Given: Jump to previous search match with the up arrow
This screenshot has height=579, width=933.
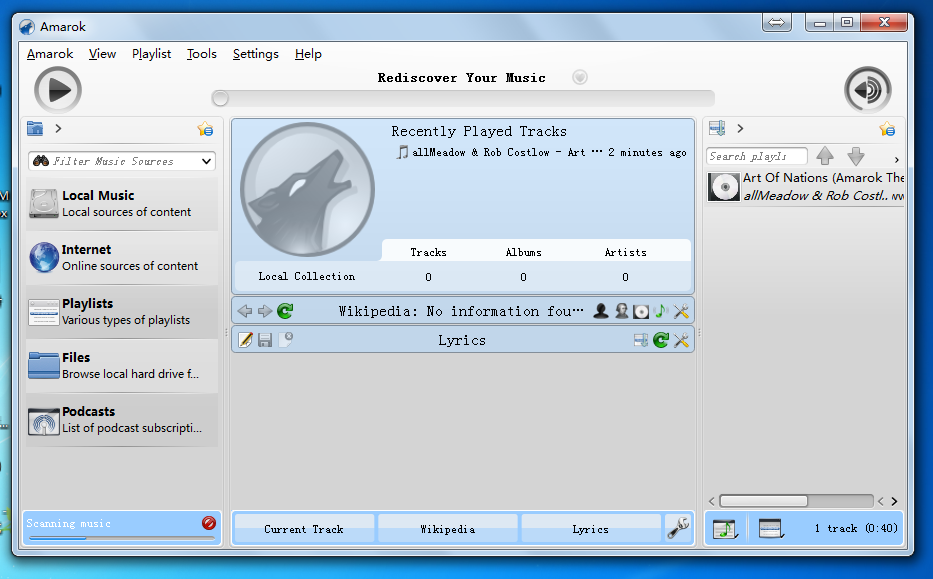Looking at the screenshot, I should coord(825,156).
